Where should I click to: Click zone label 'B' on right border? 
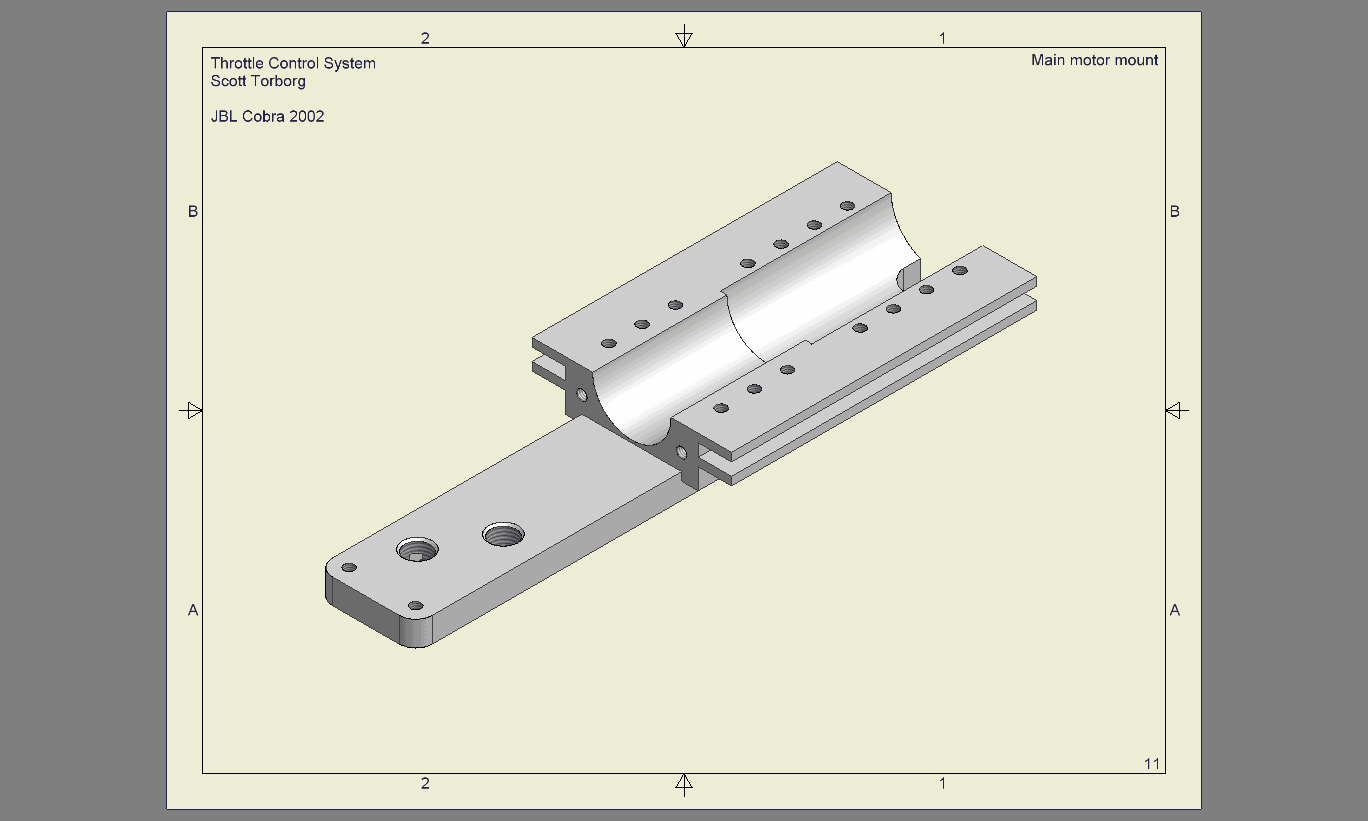point(1174,211)
